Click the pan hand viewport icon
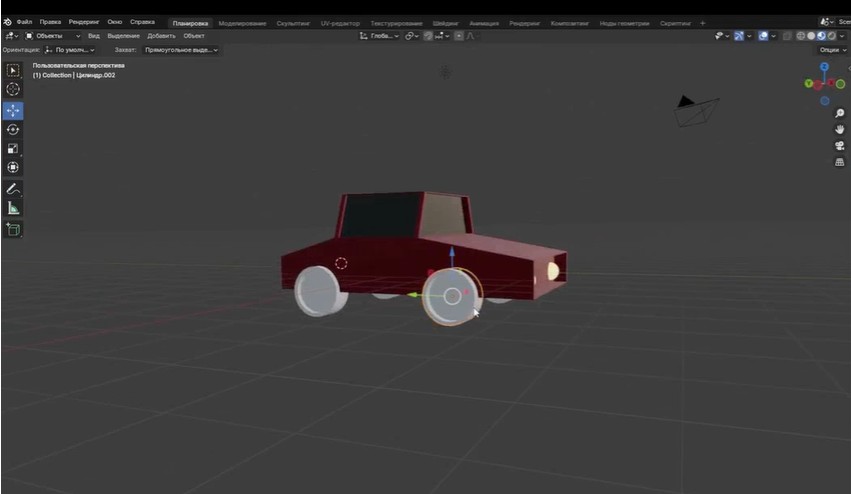Image resolution: width=851 pixels, height=494 pixels. pos(840,130)
